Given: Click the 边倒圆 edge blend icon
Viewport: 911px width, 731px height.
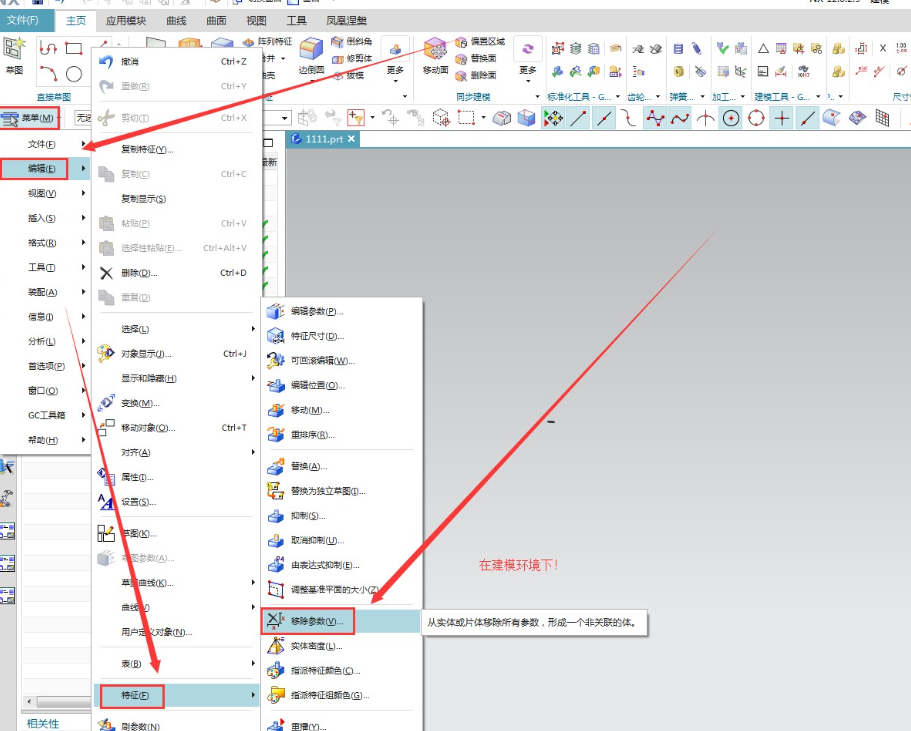Looking at the screenshot, I should (x=311, y=49).
